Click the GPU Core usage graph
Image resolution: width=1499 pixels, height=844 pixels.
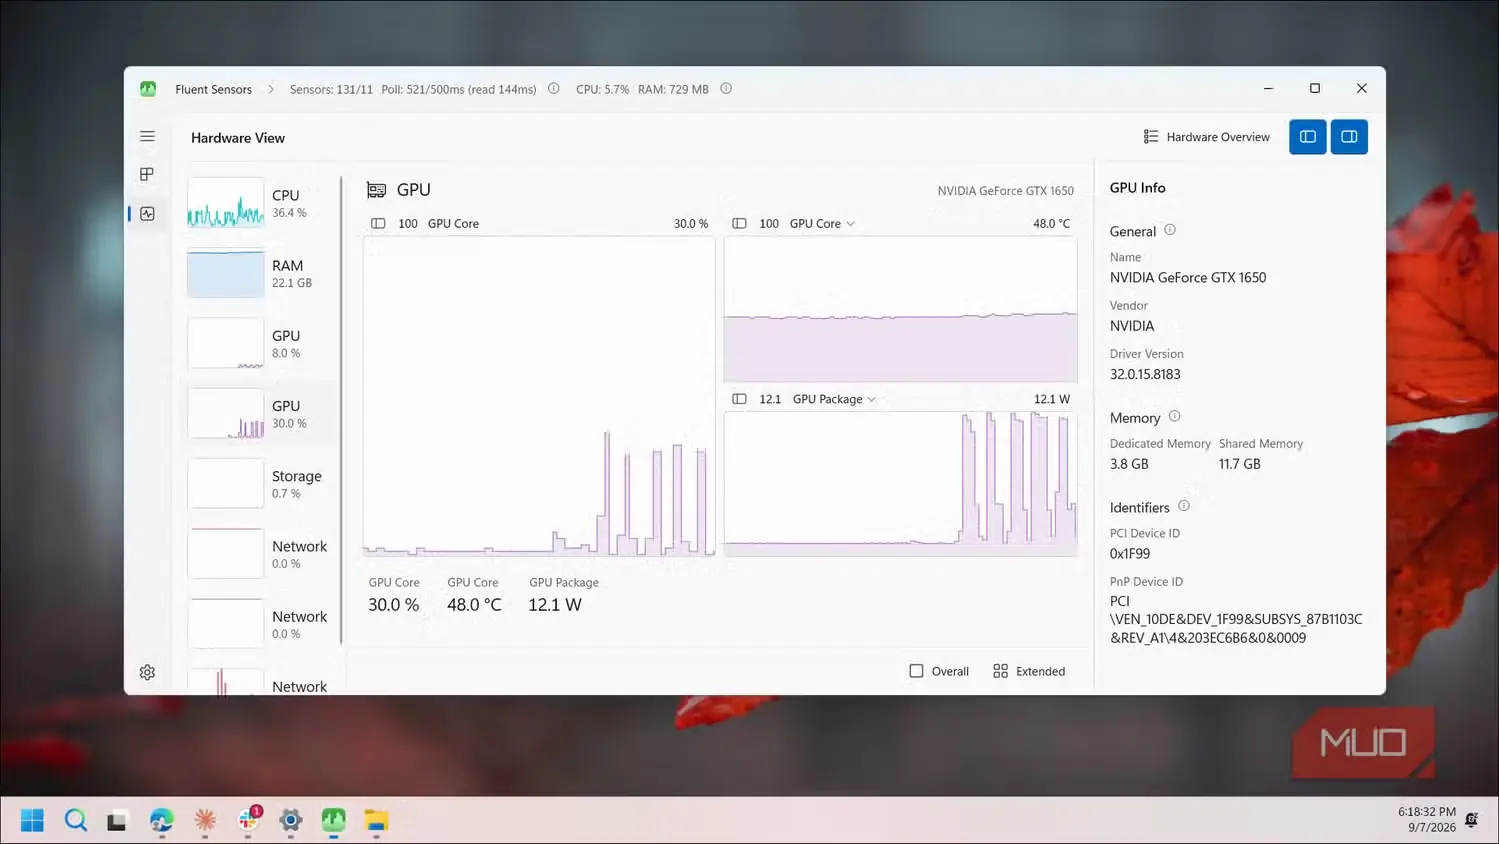539,395
